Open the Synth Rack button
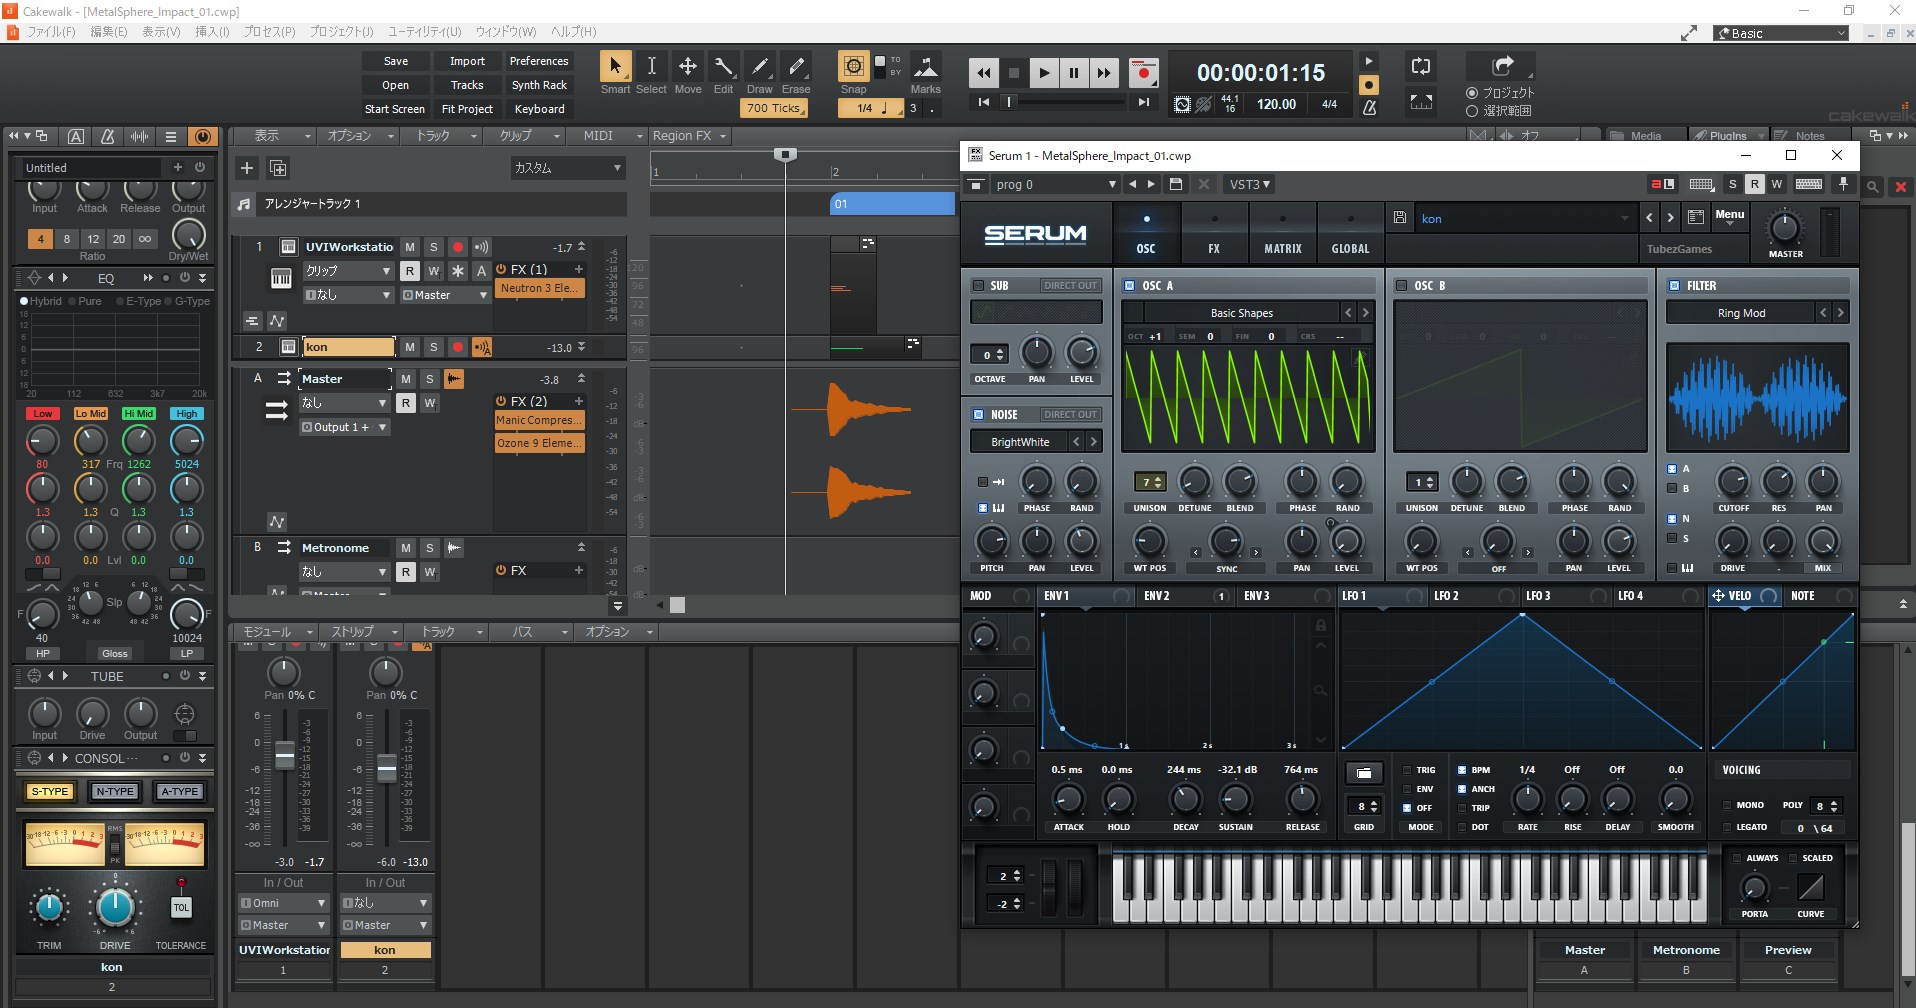 point(538,85)
